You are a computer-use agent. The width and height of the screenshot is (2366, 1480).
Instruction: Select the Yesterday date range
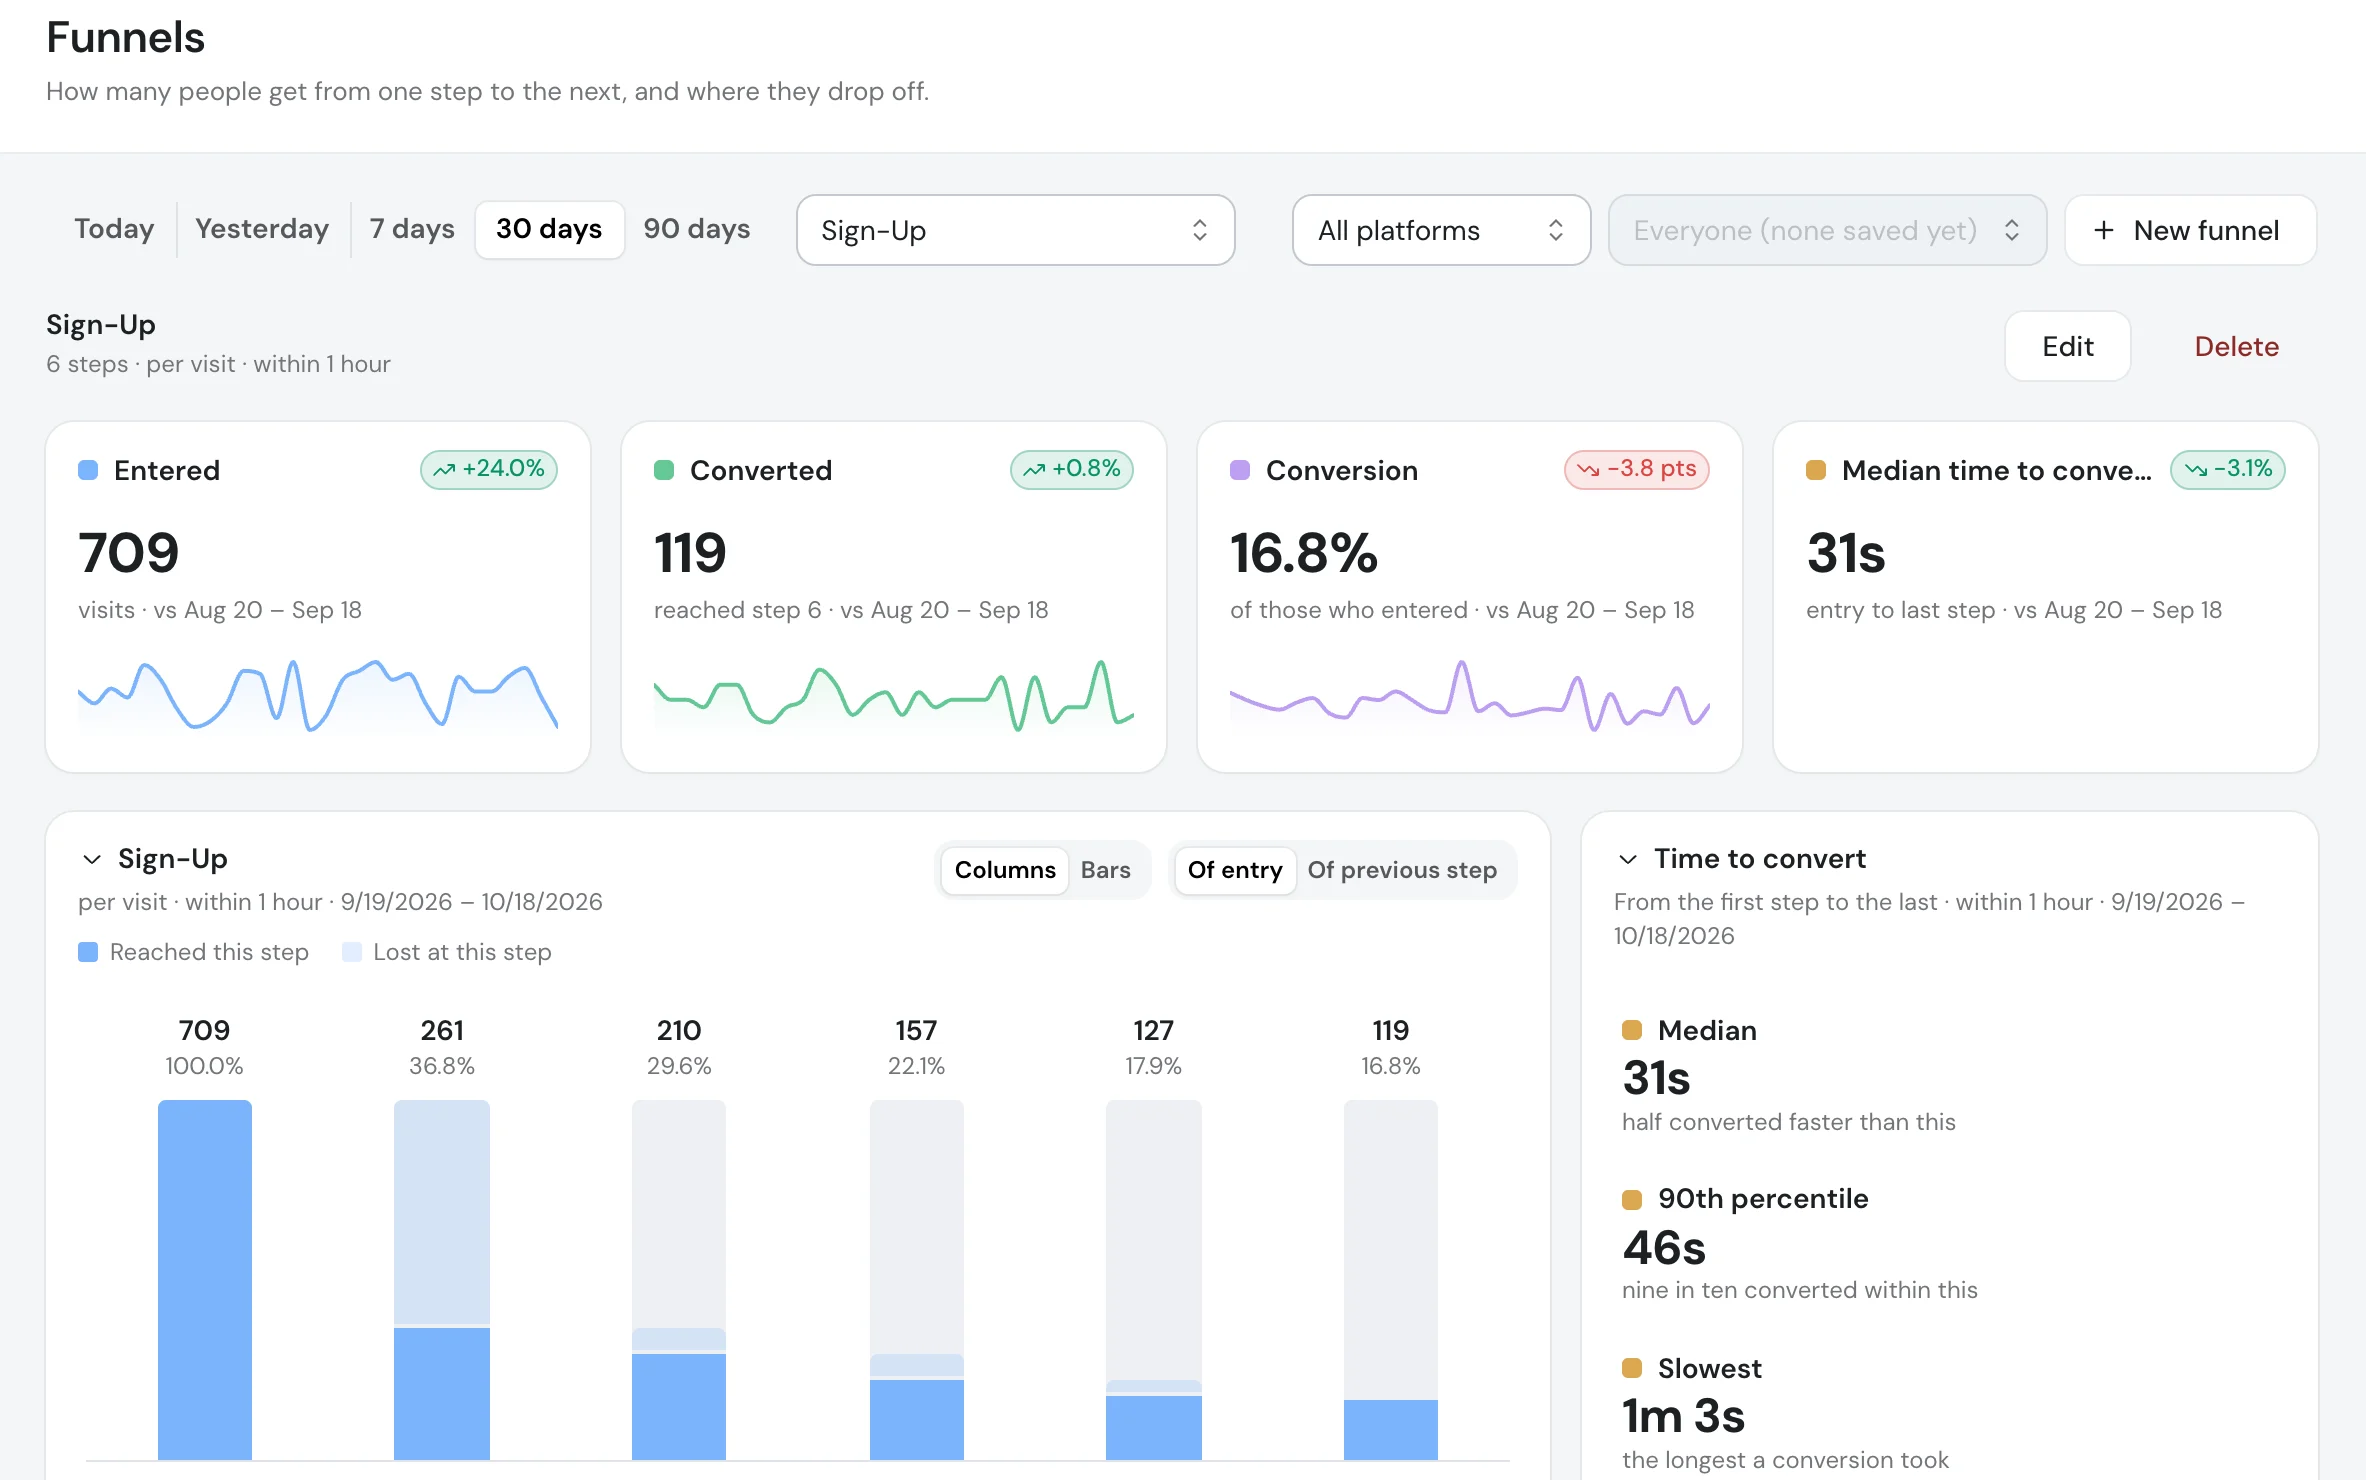pos(262,229)
